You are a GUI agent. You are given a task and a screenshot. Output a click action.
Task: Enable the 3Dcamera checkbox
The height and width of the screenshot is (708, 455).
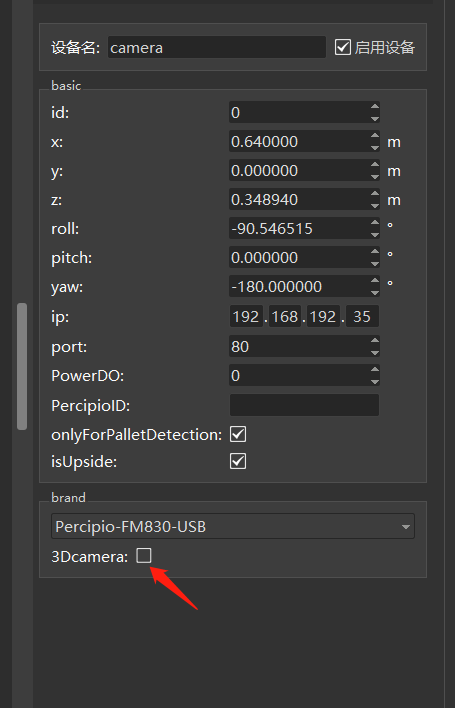coord(144,555)
